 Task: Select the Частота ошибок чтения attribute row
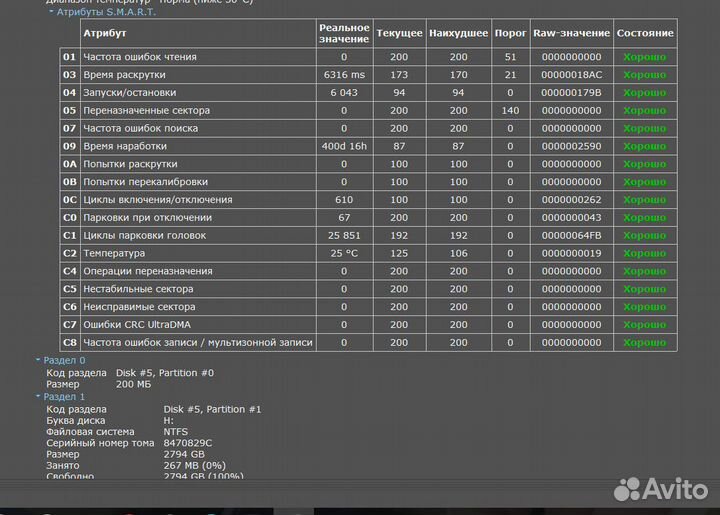pos(368,57)
